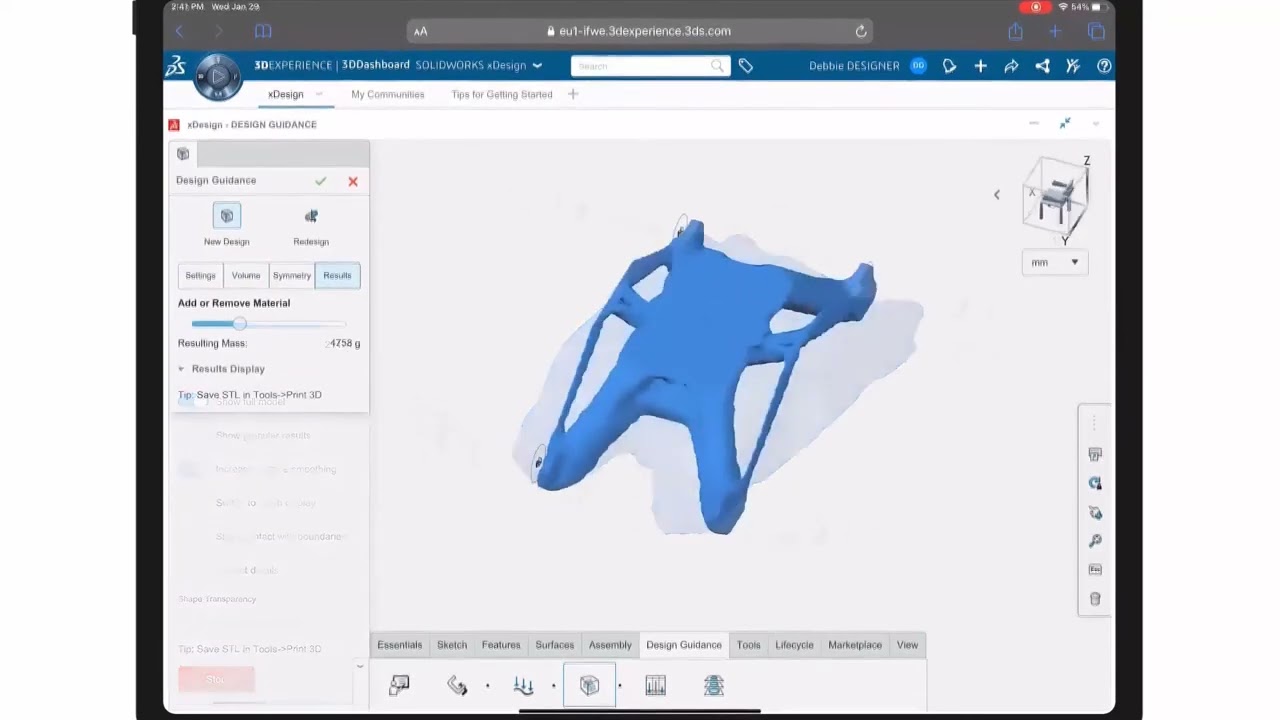The height and width of the screenshot is (720, 1280).
Task: Click the white plus add icon
Action: [x=980, y=66]
